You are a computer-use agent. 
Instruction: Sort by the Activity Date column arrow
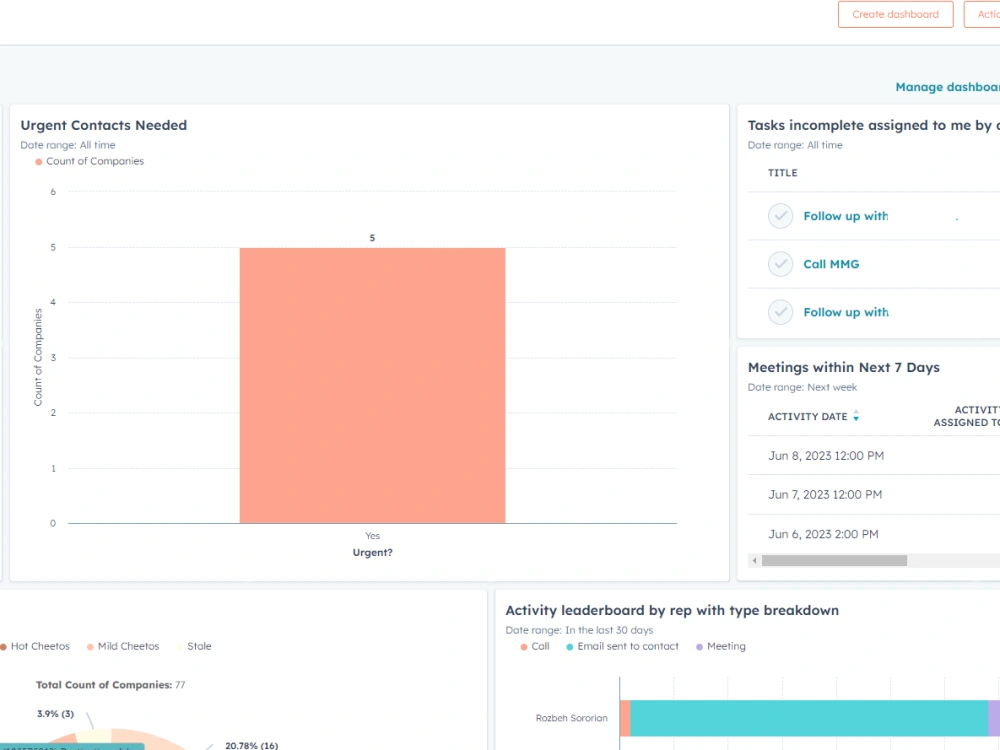tap(856, 416)
